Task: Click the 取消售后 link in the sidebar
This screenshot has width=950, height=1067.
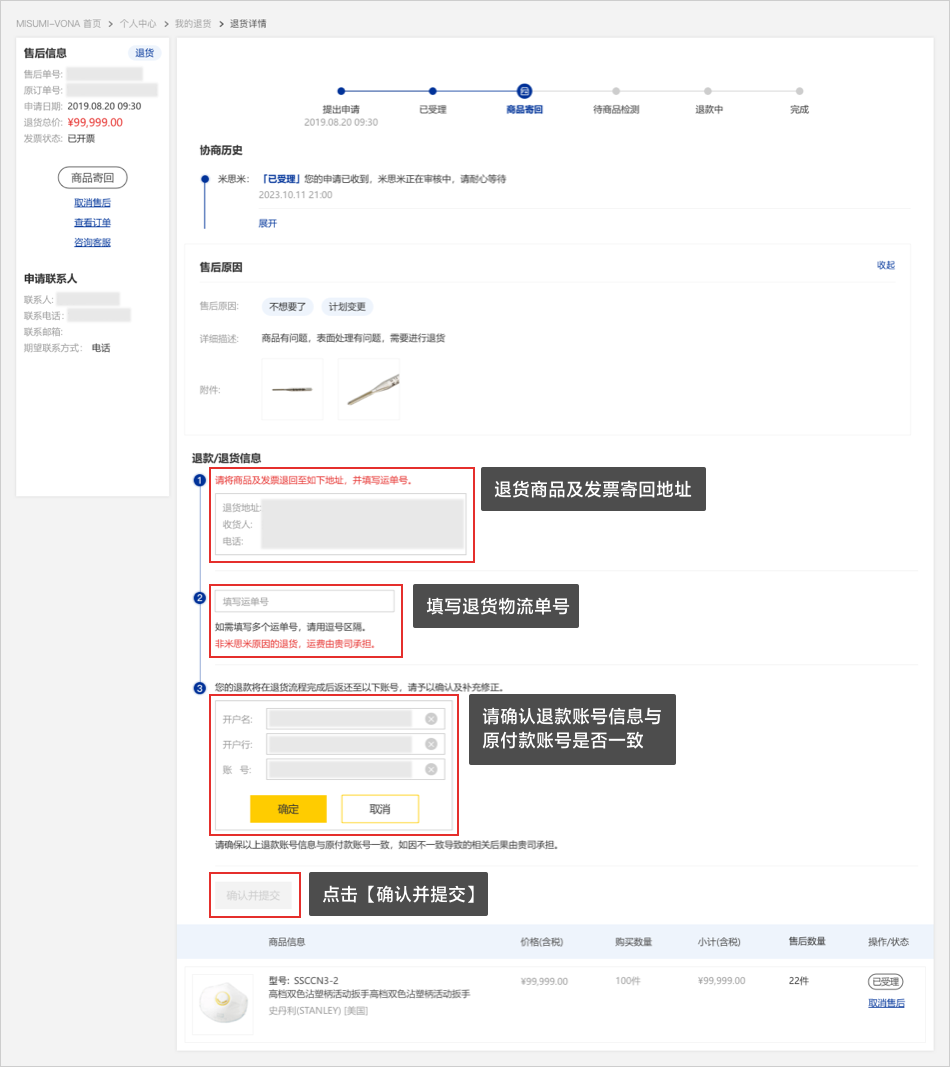Action: click(x=92, y=203)
